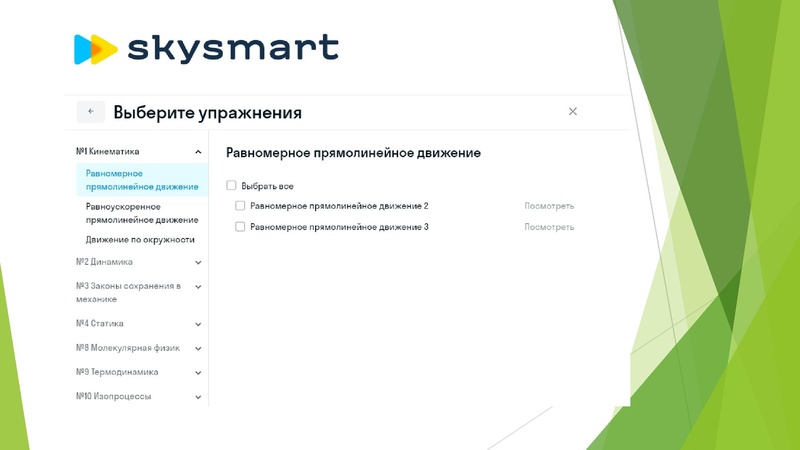Open the '№2 Динамика' section label
Screen dimensions: 800x450
(105, 262)
